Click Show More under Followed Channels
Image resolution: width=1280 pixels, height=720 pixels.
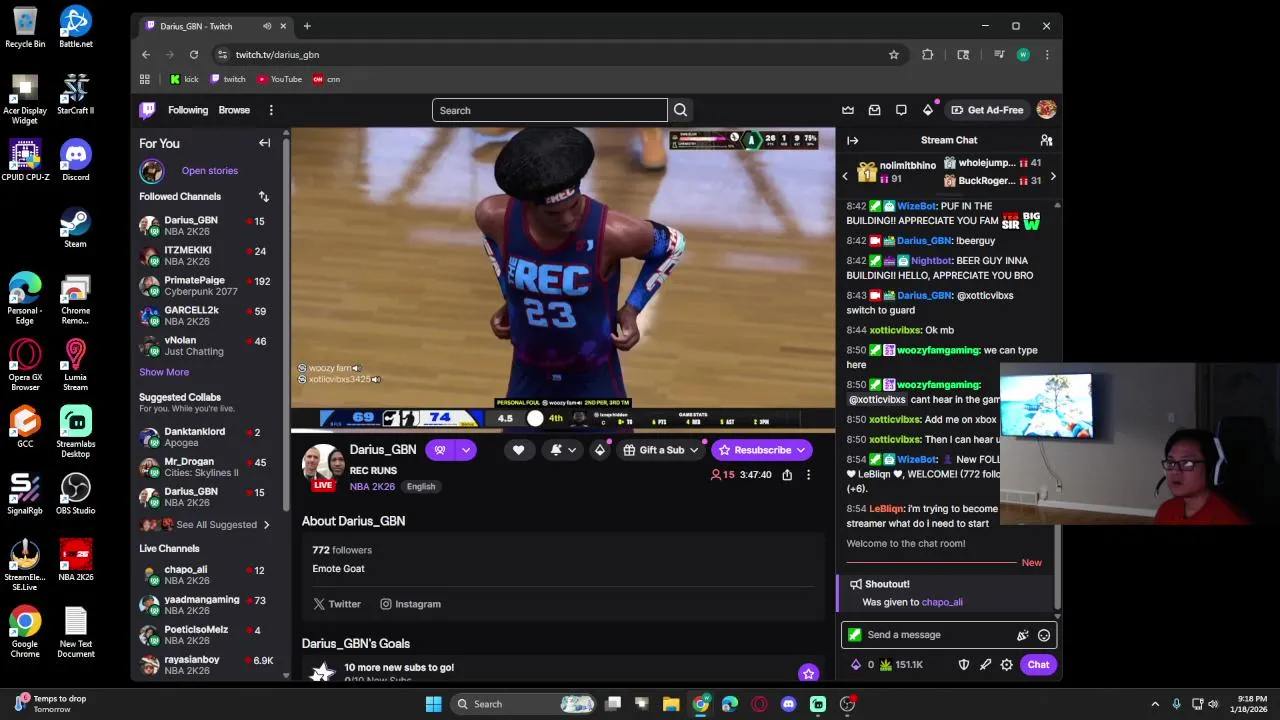(164, 372)
